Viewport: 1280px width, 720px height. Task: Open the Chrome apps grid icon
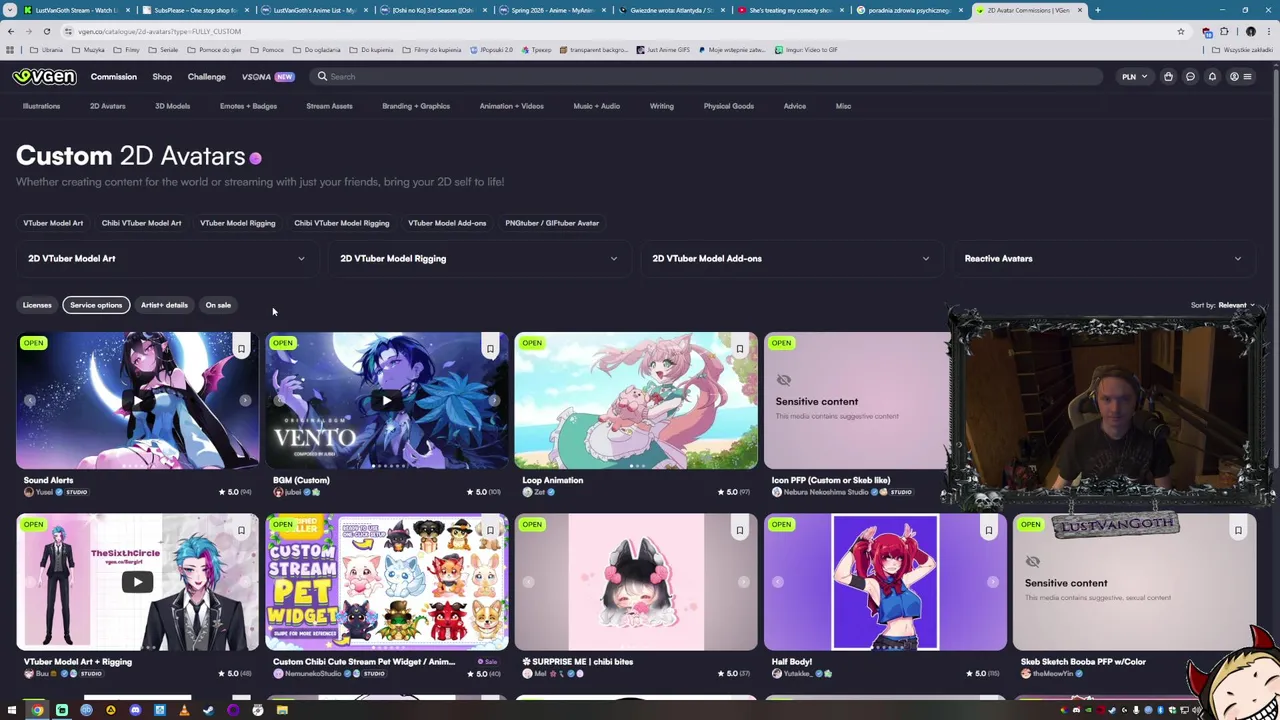tap(10, 49)
